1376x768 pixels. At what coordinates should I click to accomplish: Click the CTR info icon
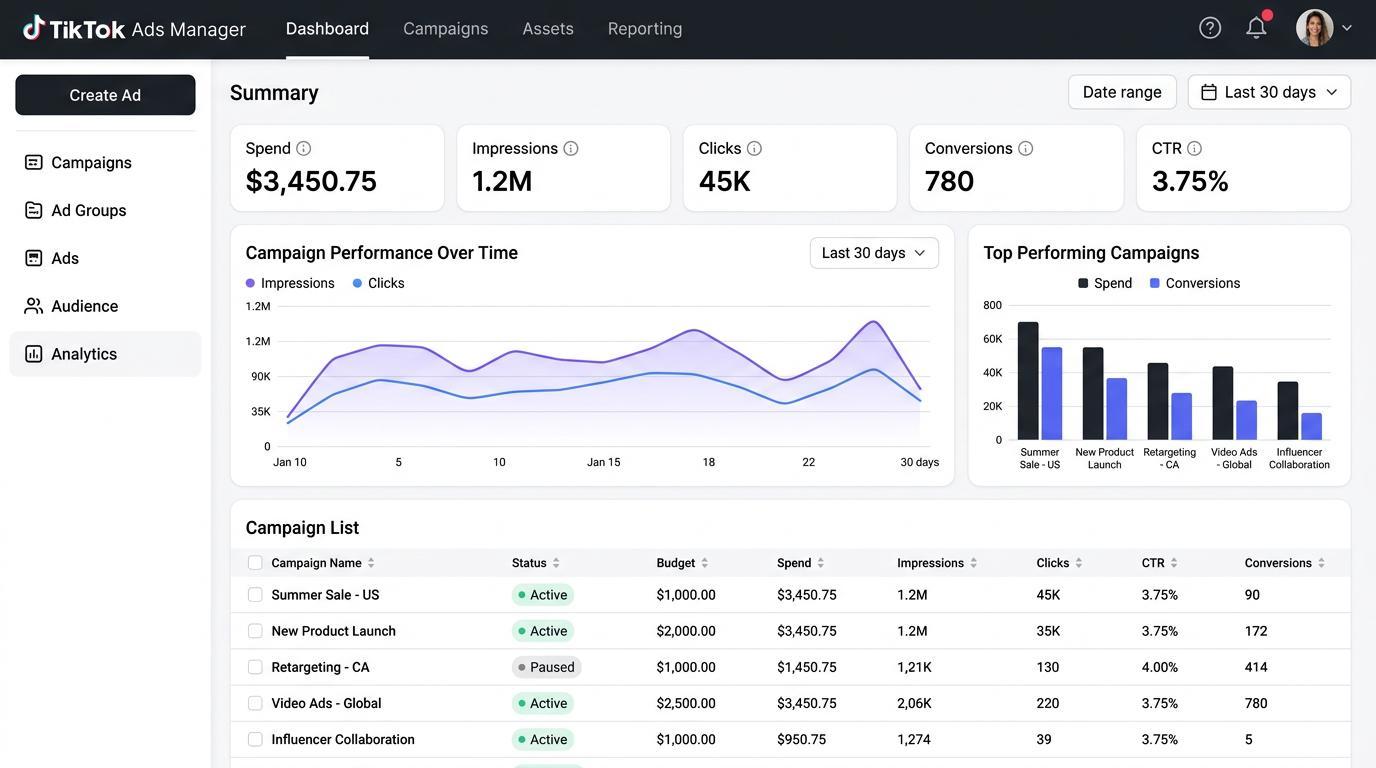1194,148
